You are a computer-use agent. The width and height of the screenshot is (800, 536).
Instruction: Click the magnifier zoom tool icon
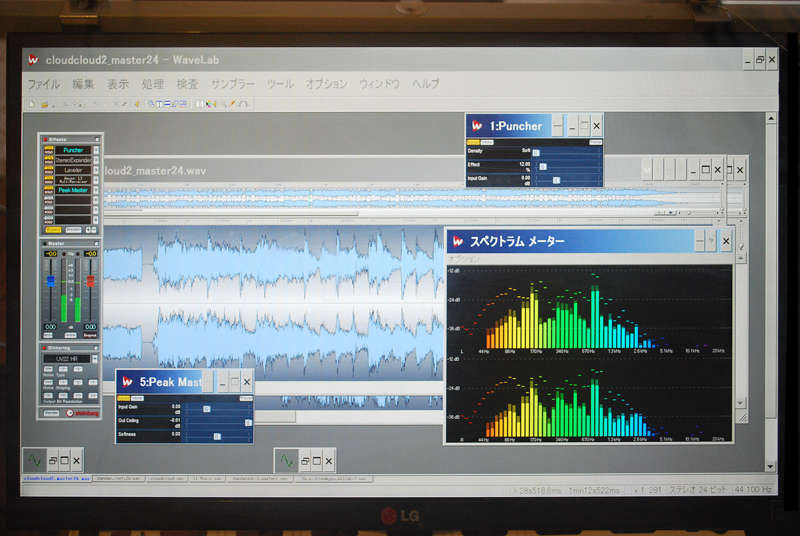[223, 104]
